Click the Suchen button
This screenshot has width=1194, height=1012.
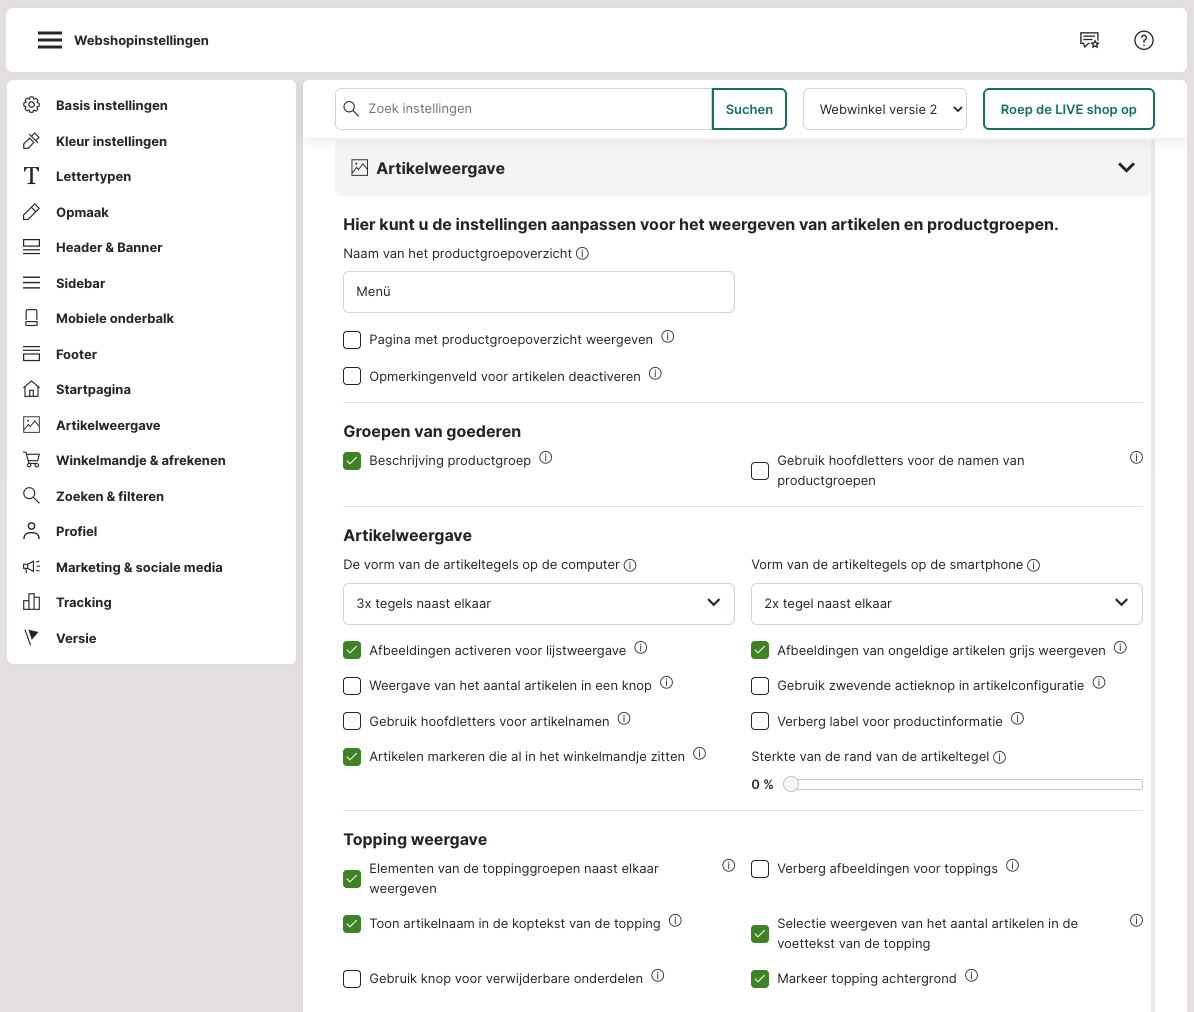pos(749,109)
